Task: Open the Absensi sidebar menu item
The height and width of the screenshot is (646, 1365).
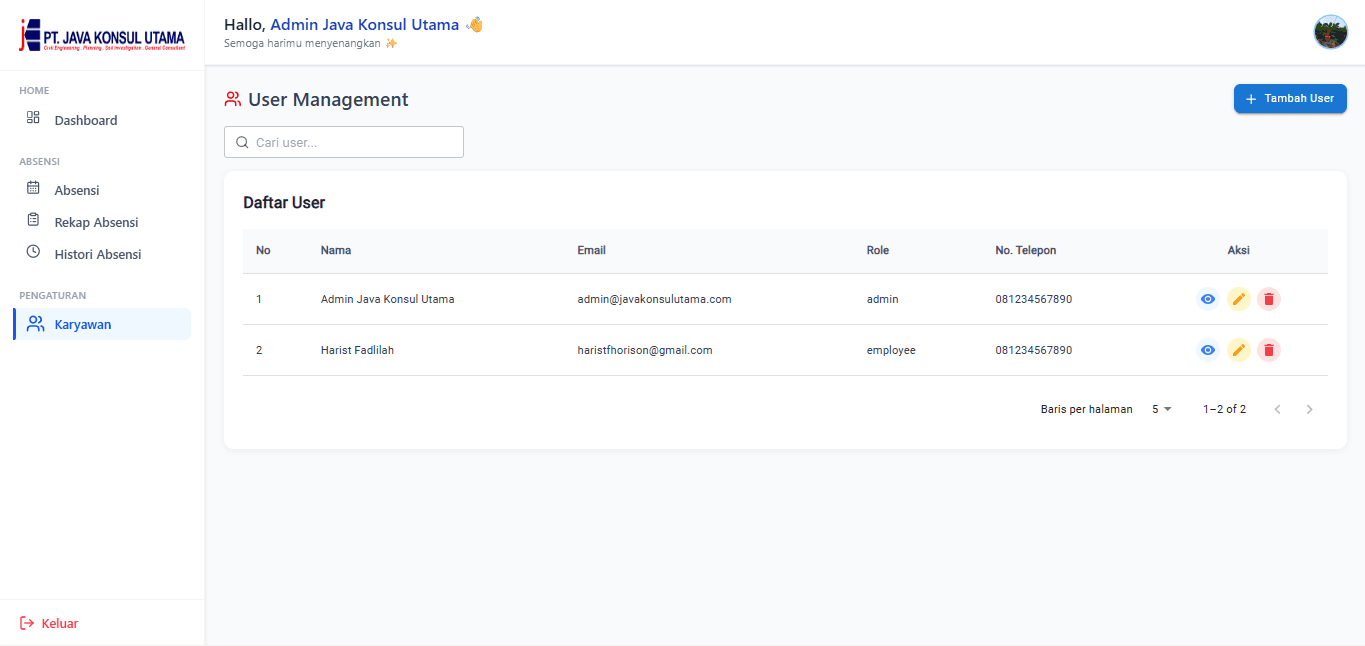Action: click(76, 190)
